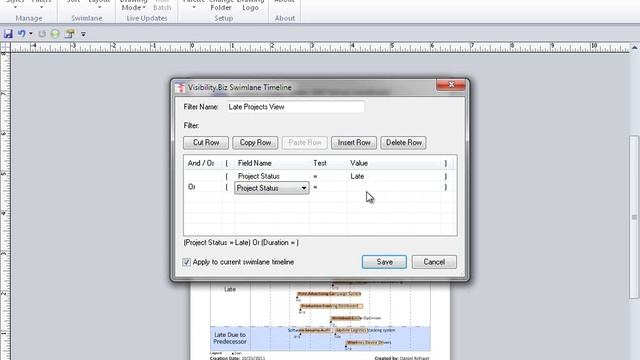Click the Save icon in the quick access toolbar

point(8,34)
